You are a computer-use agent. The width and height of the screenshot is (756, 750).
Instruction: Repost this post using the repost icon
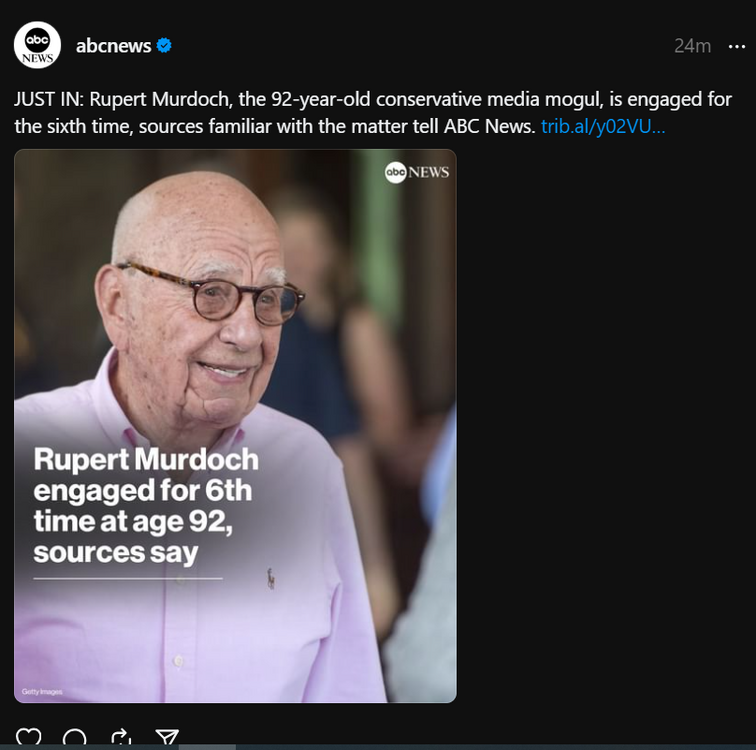coord(121,739)
